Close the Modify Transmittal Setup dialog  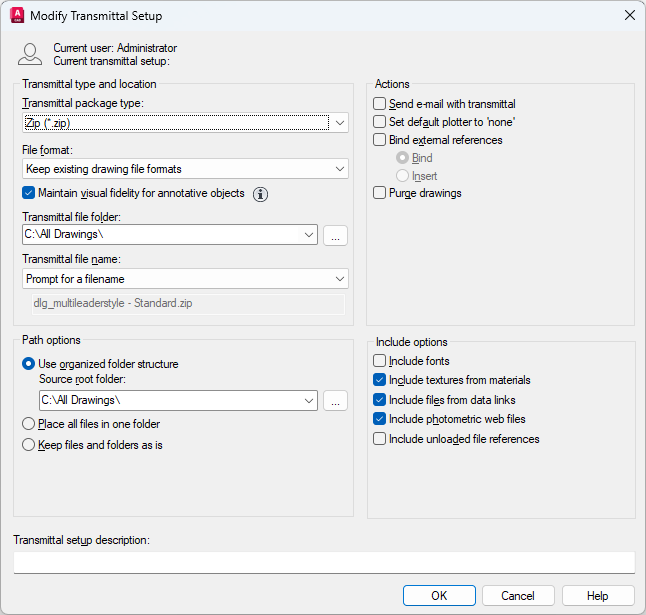point(629,16)
